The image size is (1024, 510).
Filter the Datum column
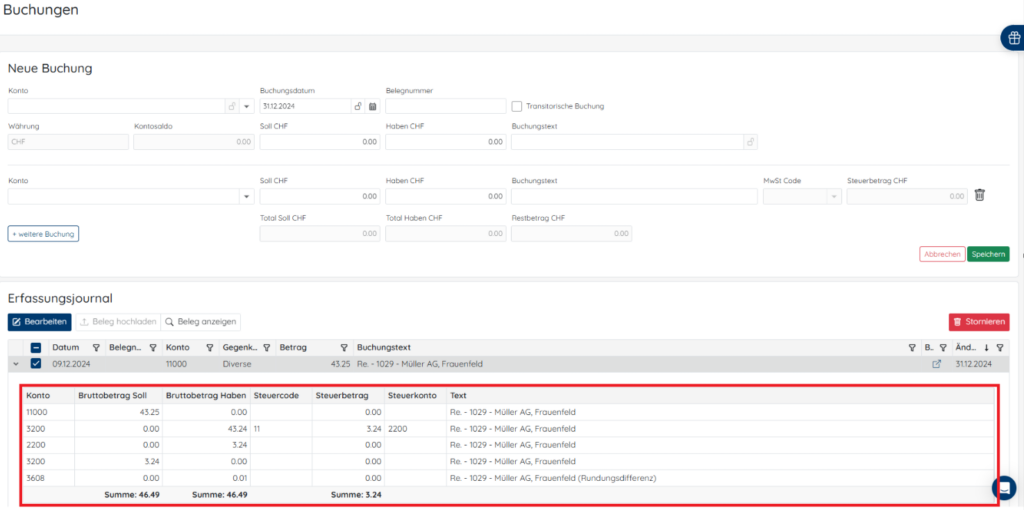96,347
